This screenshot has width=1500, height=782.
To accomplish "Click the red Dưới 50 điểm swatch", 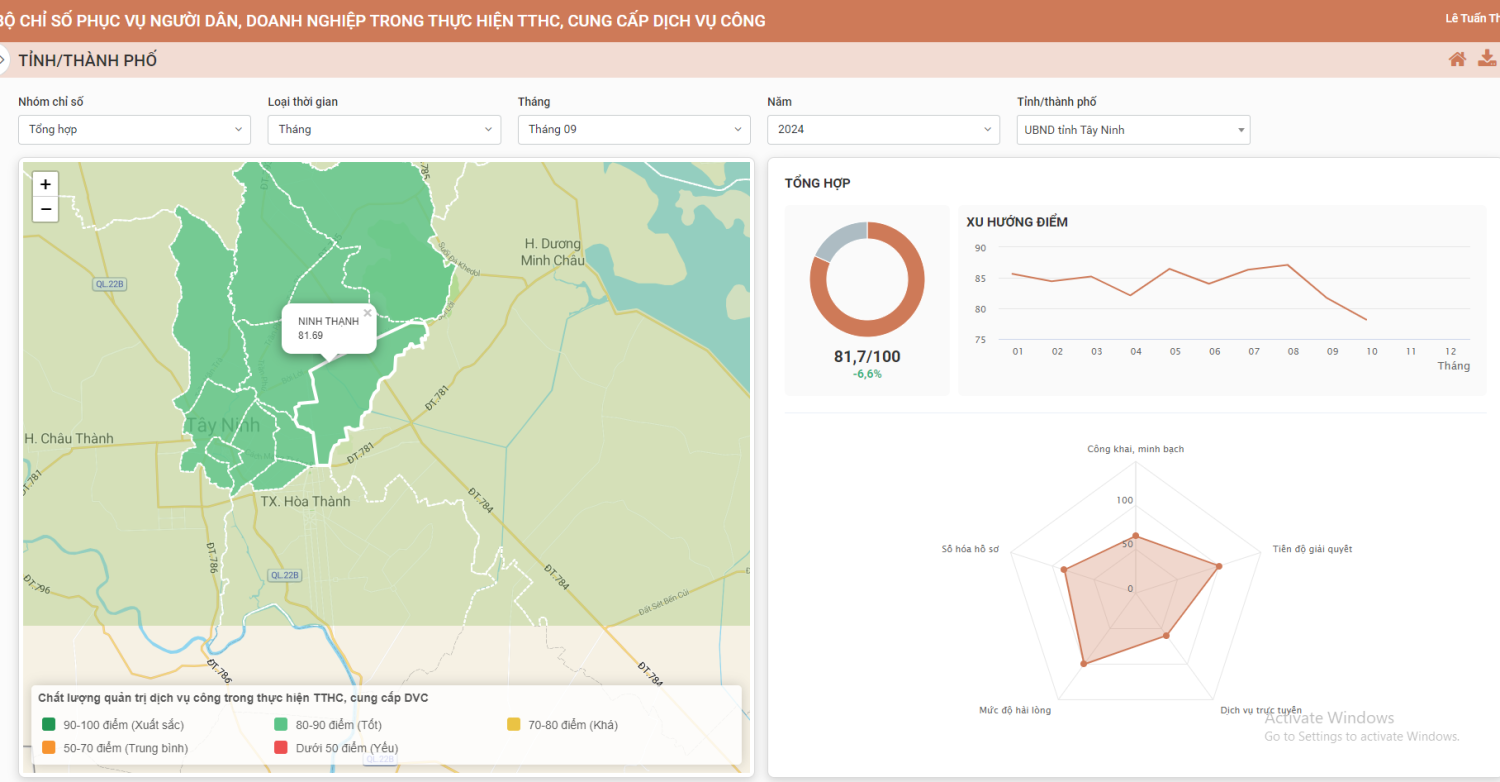I will point(281,747).
